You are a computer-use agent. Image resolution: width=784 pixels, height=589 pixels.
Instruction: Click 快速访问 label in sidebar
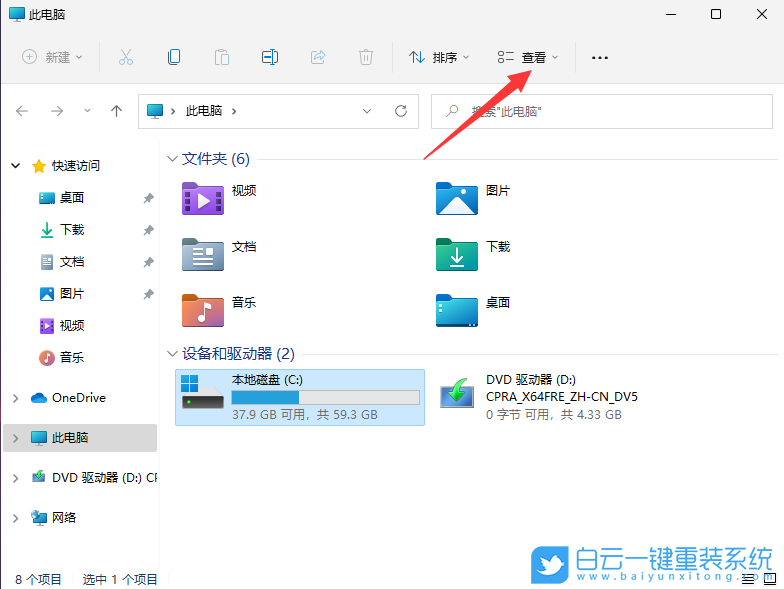pyautogui.click(x=76, y=166)
